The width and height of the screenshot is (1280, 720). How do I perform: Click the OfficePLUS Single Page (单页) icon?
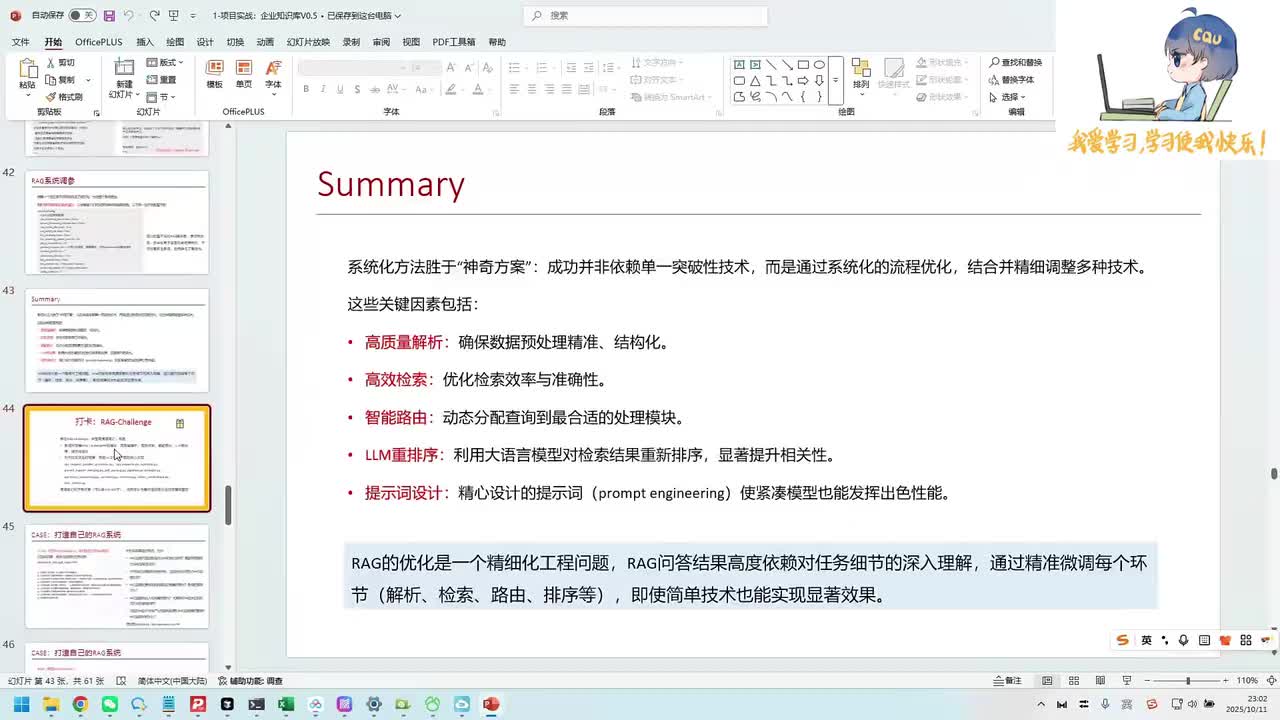(244, 67)
